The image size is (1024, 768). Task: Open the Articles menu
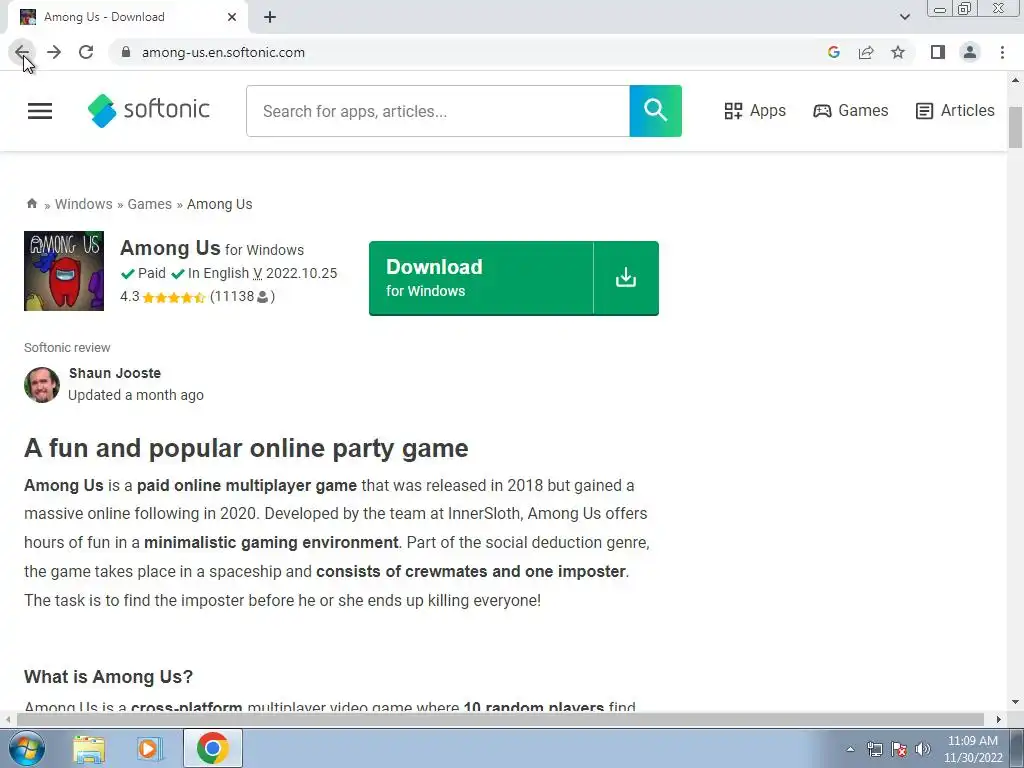[x=955, y=110]
